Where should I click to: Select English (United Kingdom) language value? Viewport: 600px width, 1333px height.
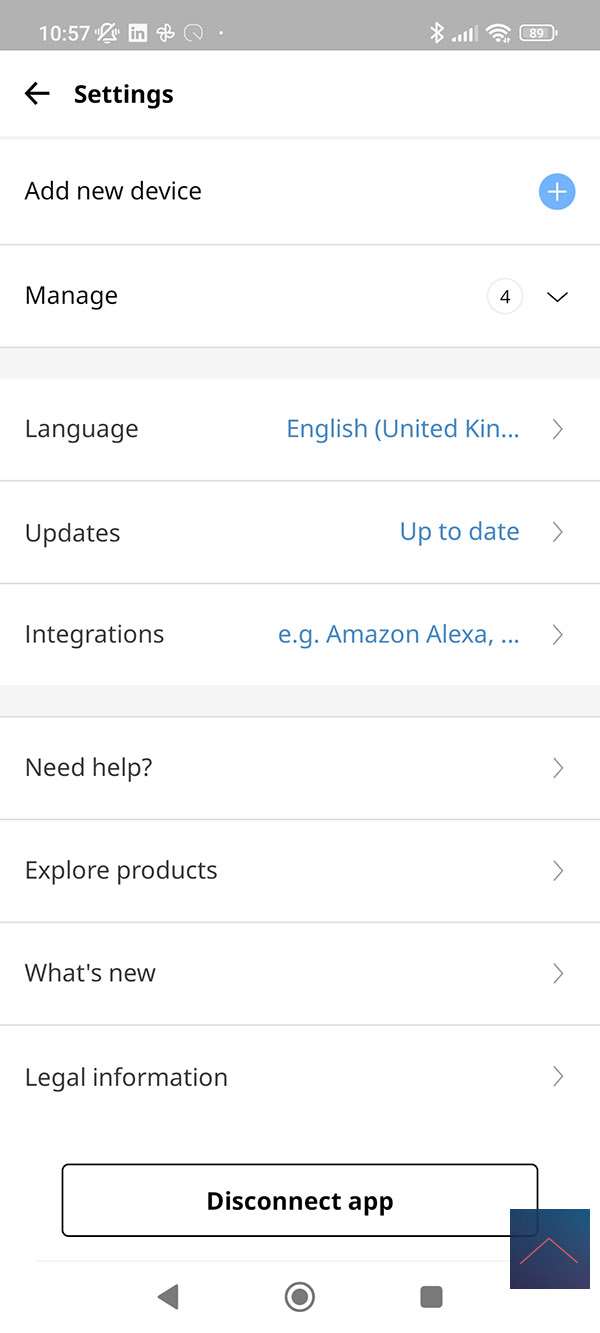click(x=402, y=429)
